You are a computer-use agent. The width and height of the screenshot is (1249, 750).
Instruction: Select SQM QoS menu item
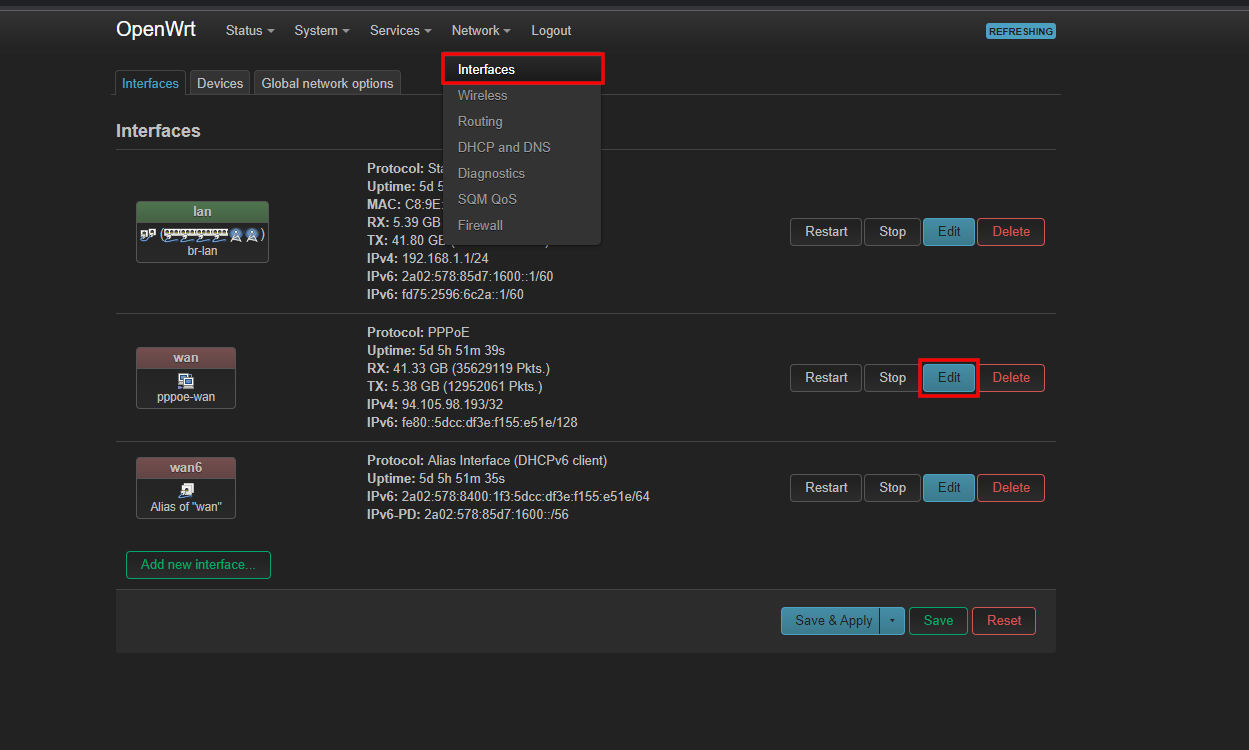point(487,199)
